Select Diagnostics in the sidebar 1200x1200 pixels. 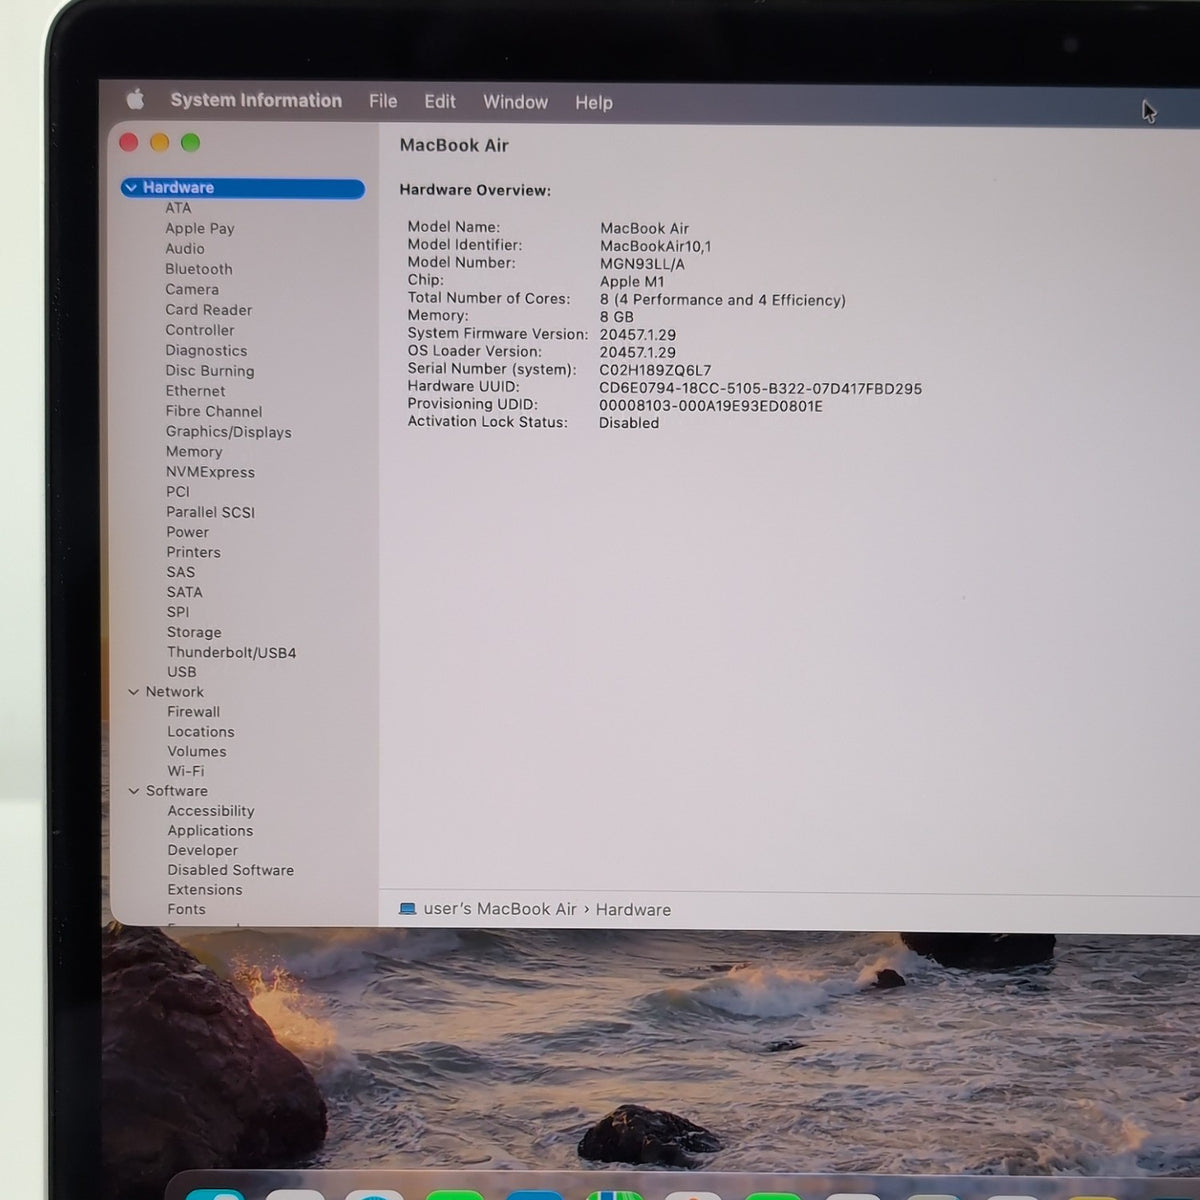tap(206, 351)
